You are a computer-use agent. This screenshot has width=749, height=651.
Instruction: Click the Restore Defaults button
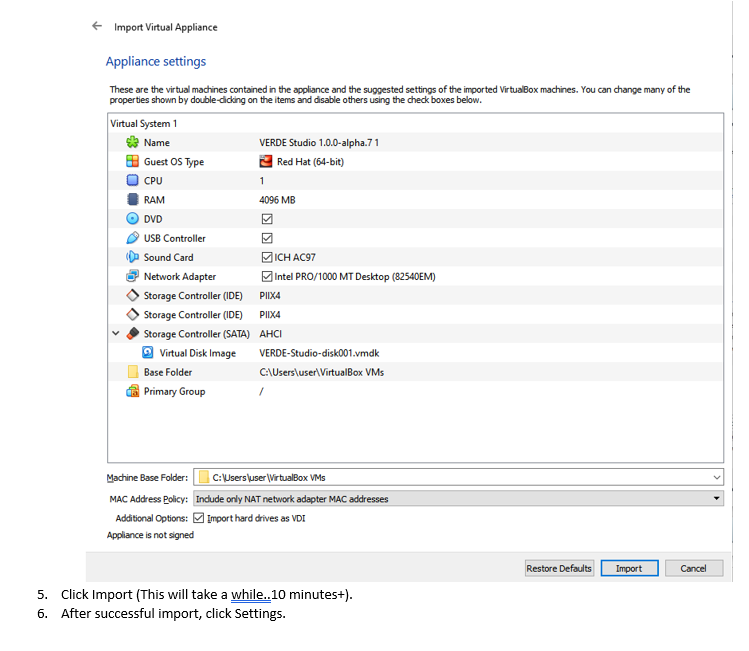click(x=559, y=568)
